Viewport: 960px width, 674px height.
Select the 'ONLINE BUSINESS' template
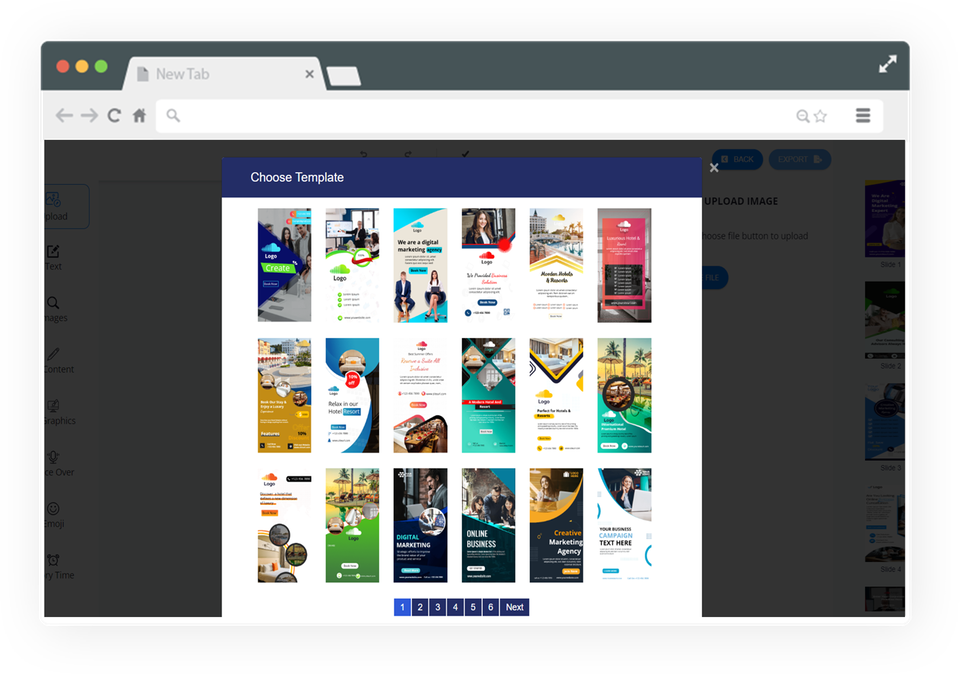pyautogui.click(x=488, y=525)
